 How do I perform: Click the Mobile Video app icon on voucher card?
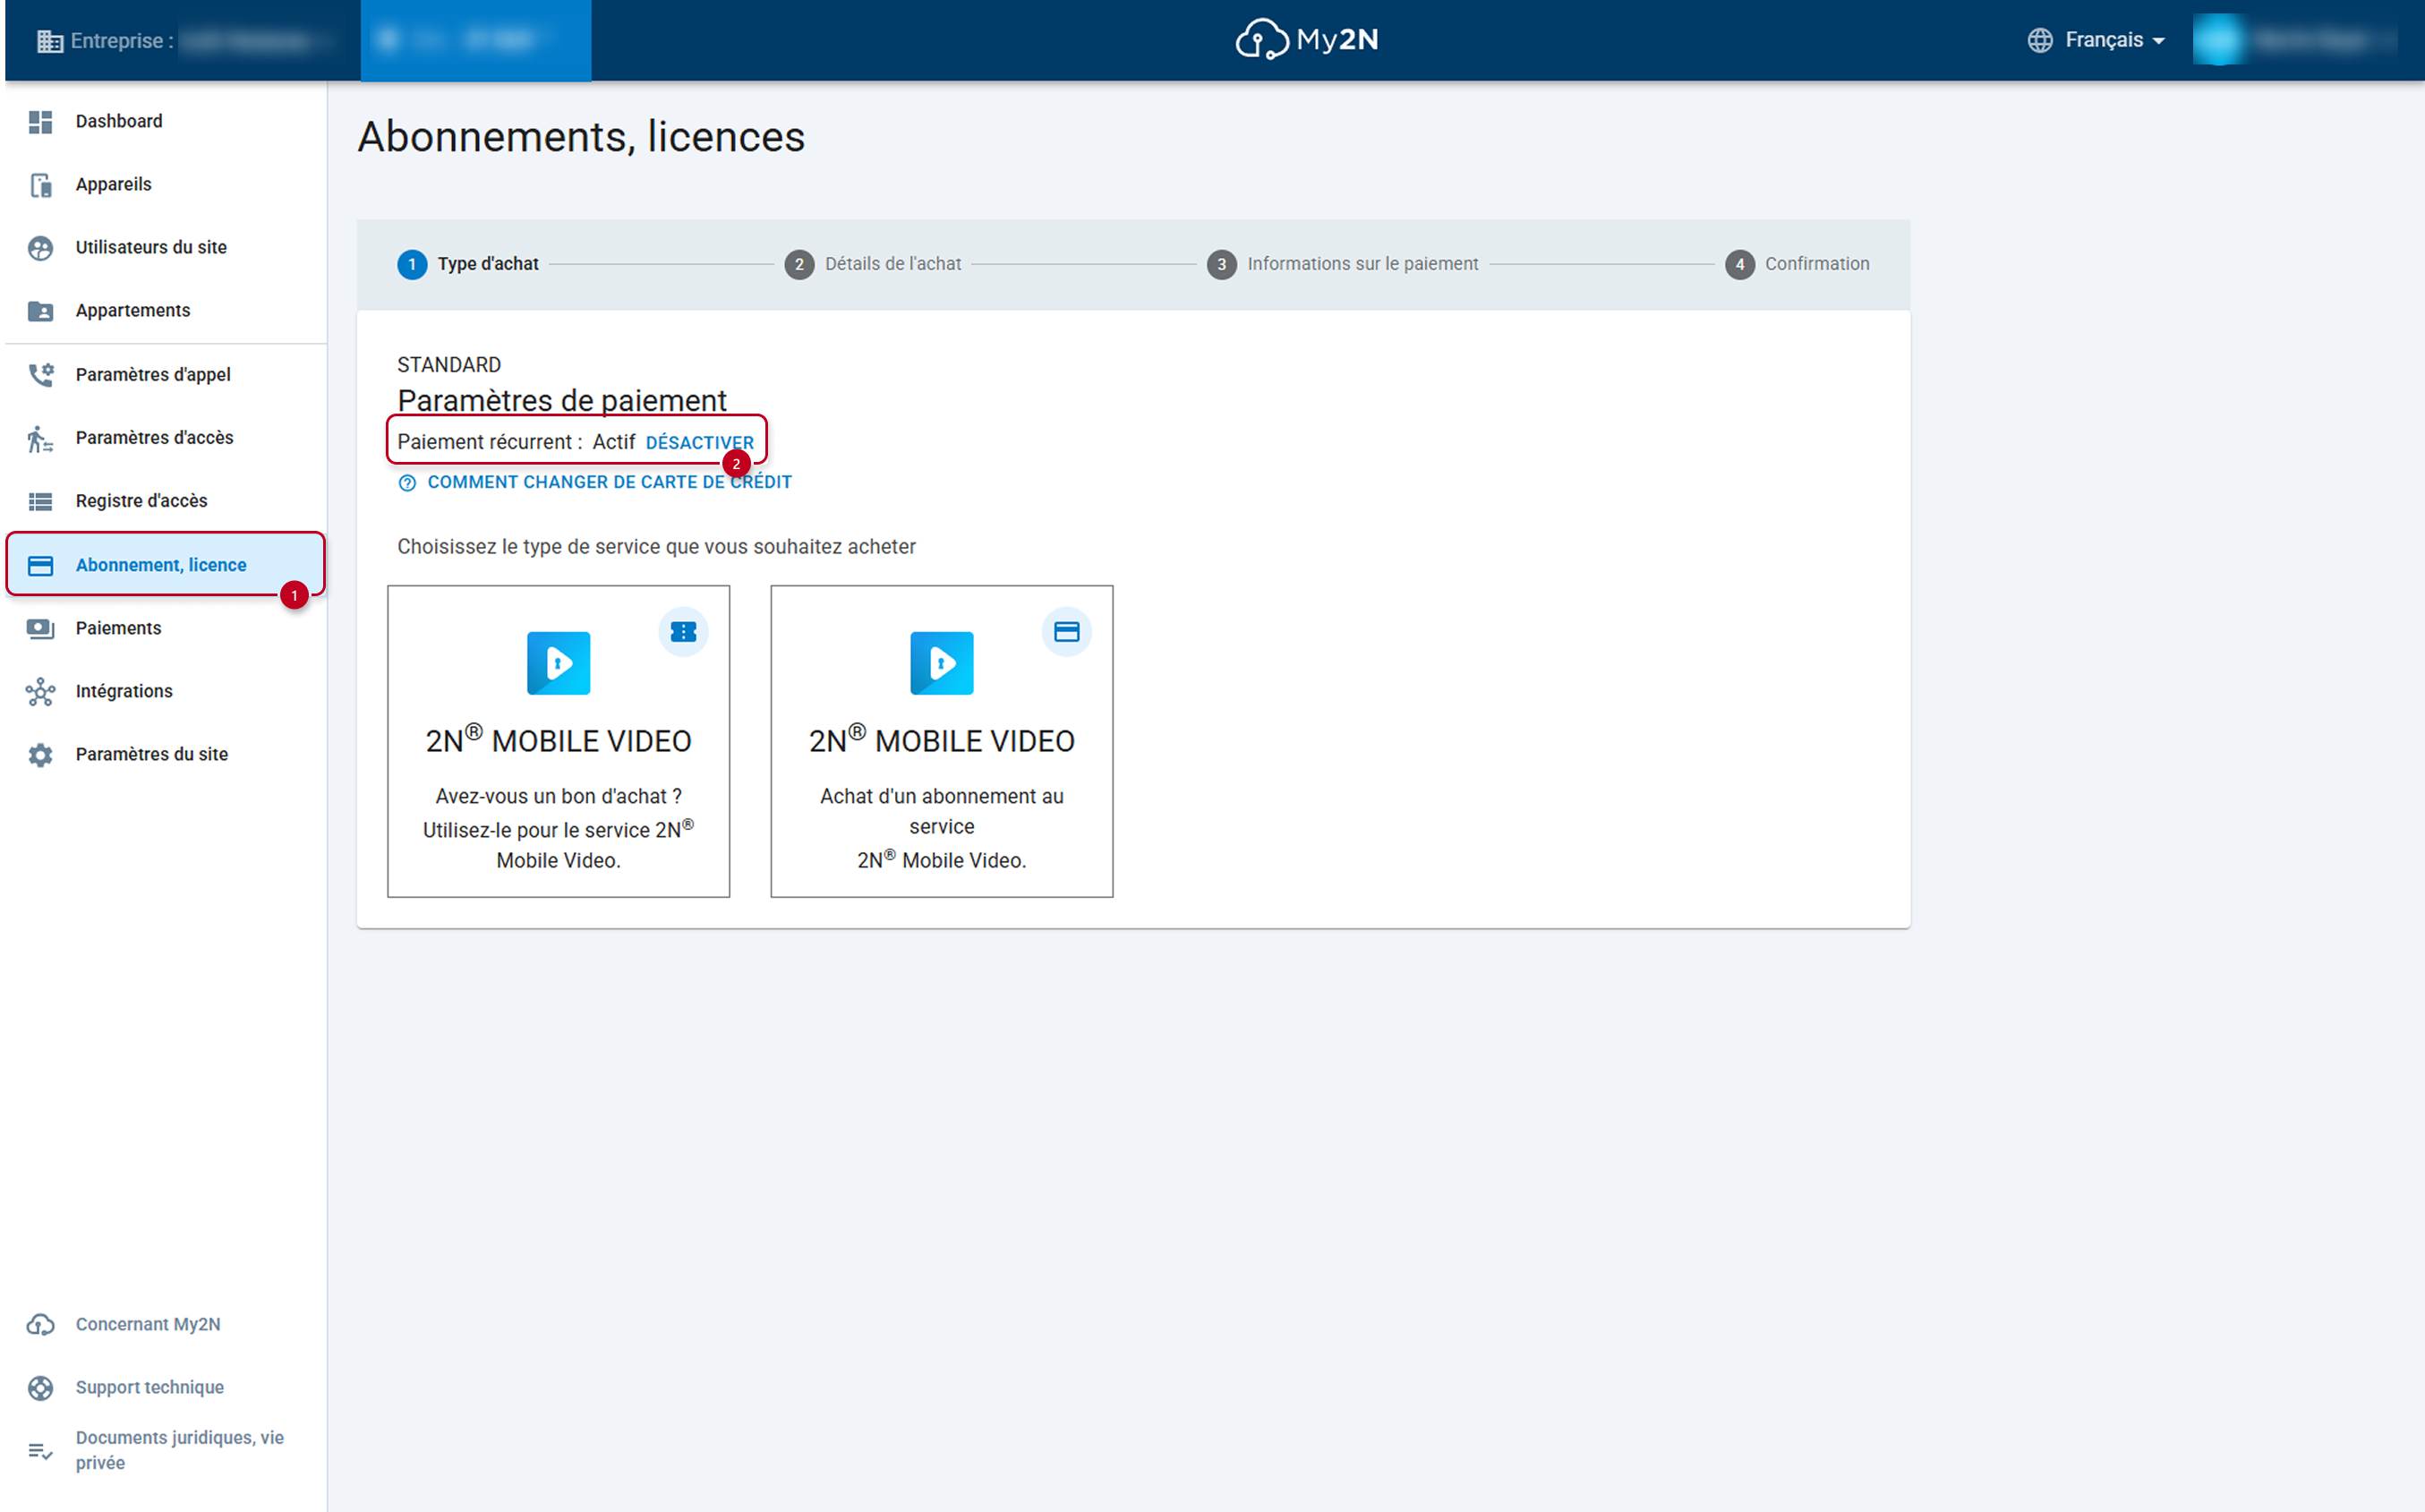click(x=558, y=663)
